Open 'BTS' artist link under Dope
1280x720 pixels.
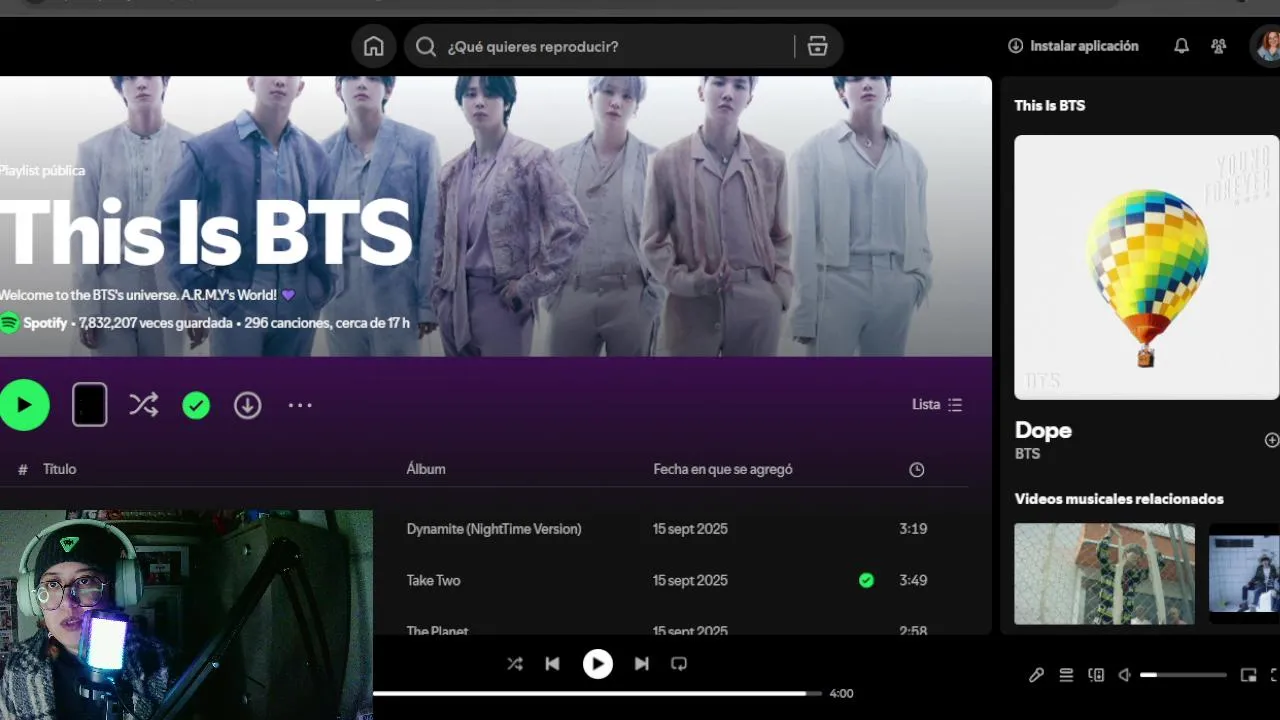1027,454
